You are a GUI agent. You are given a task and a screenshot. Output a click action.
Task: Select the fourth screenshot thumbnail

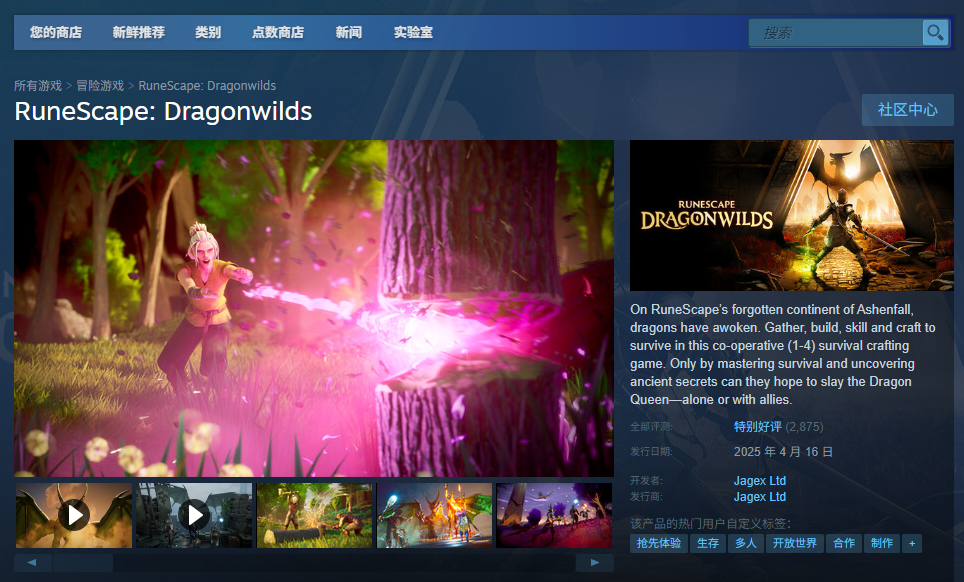pyautogui.click(x=434, y=515)
